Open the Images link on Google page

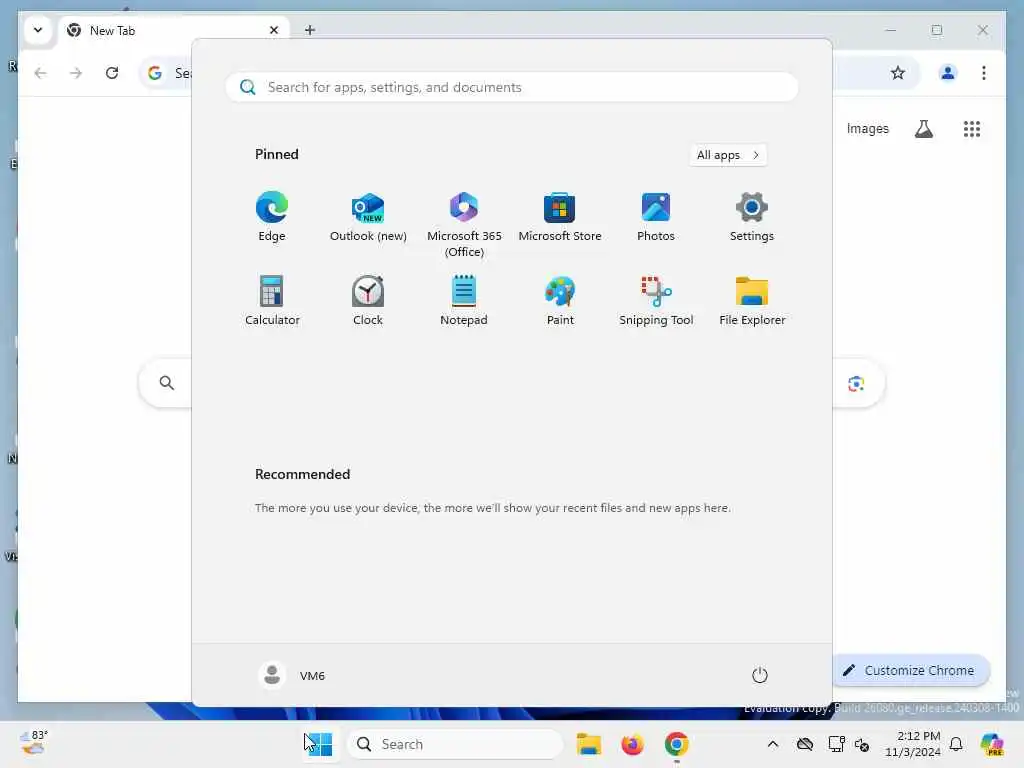tap(867, 129)
